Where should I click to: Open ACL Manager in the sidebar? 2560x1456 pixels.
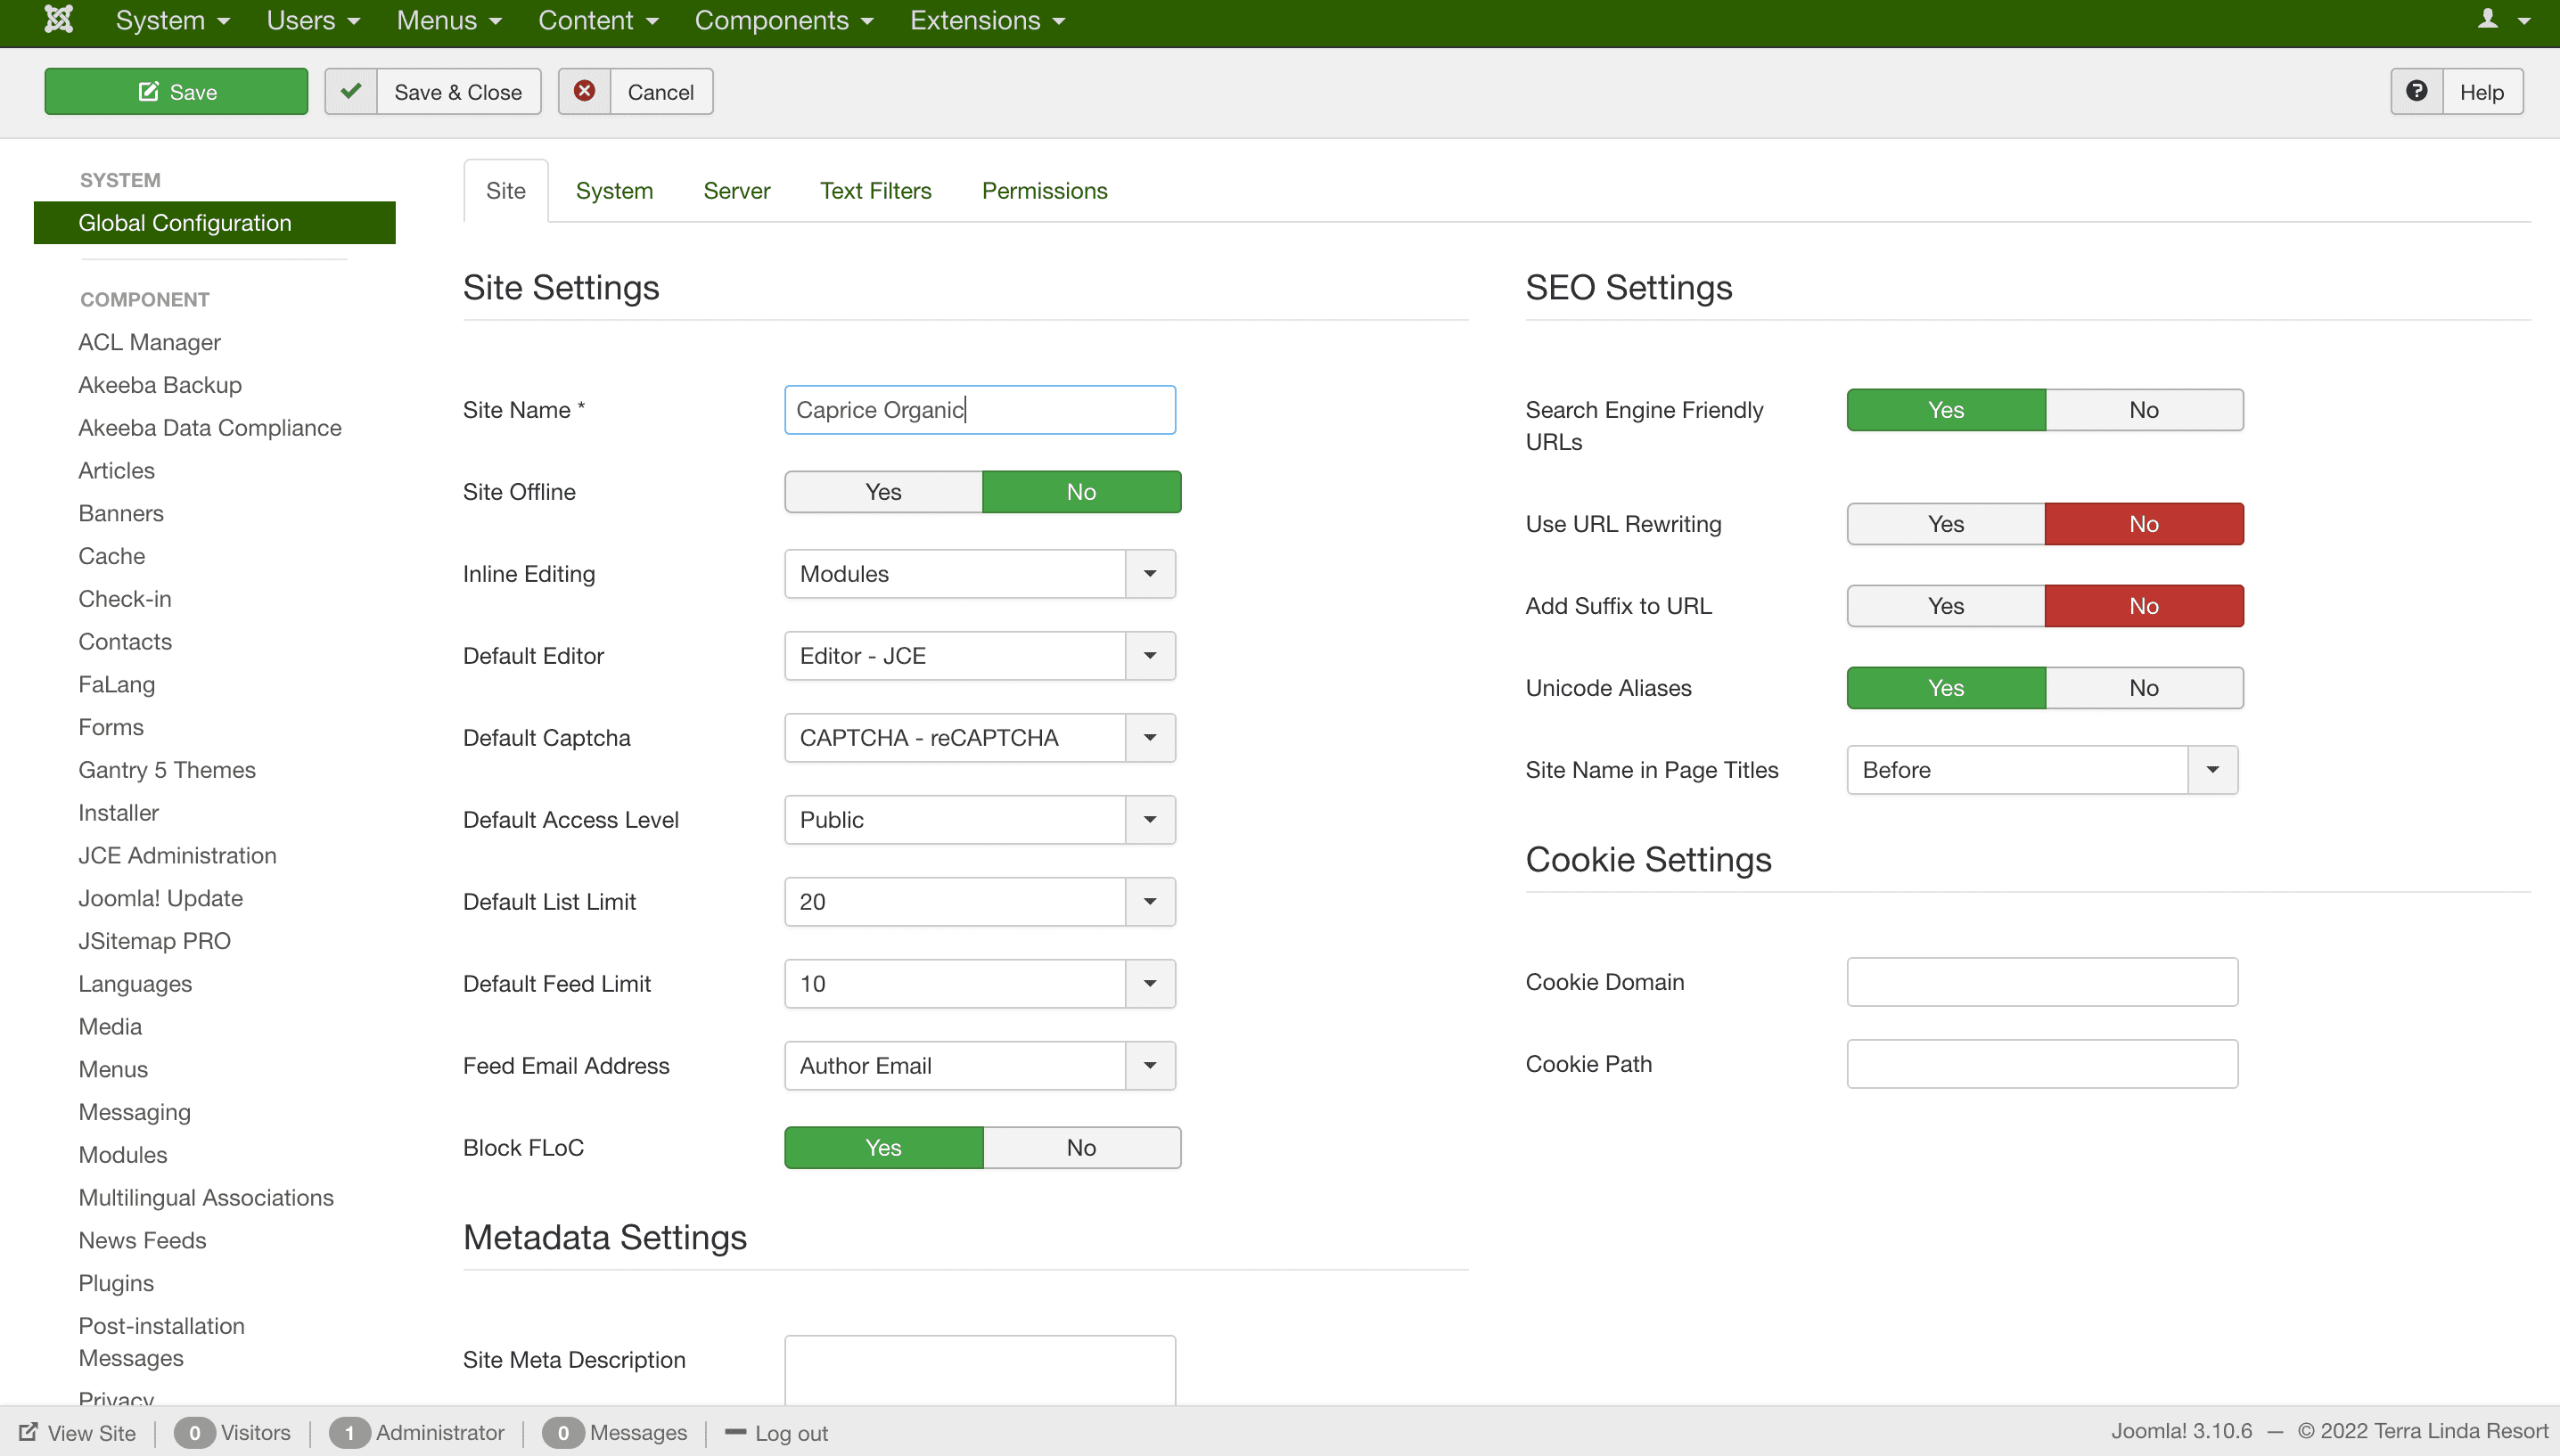(149, 342)
